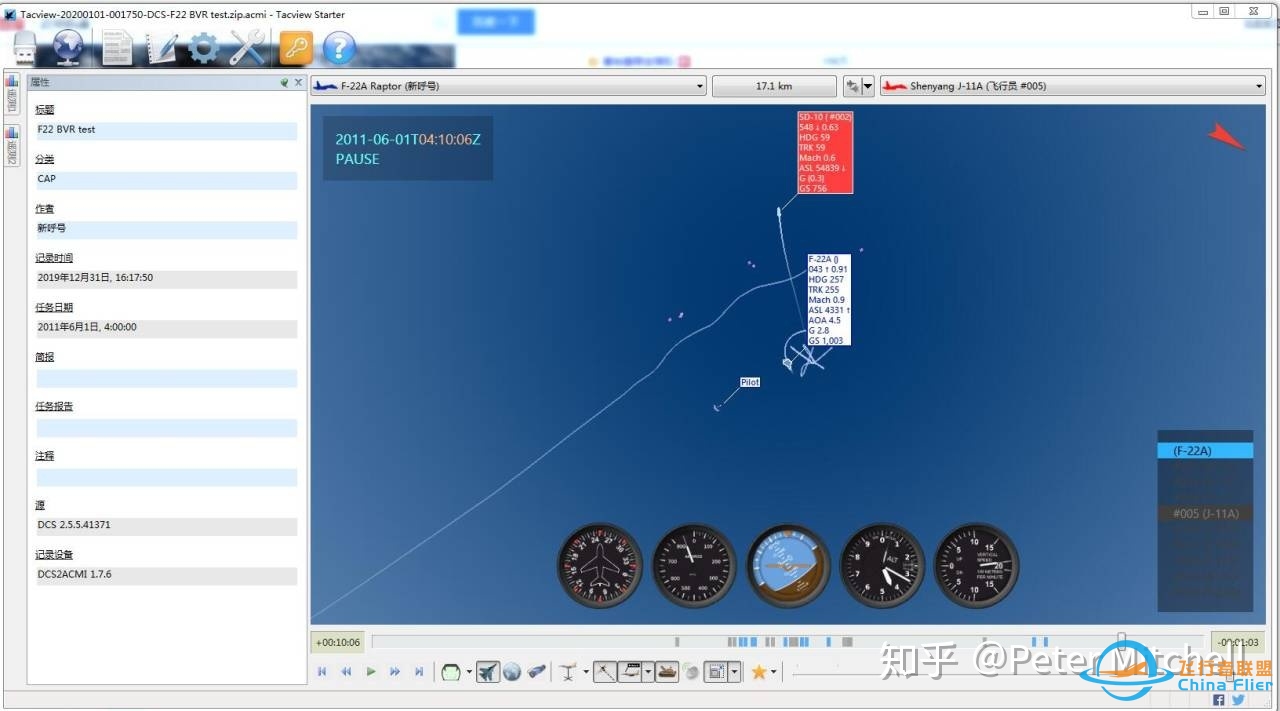Open the online globe network icon
Image resolution: width=1280 pixels, height=711 pixels.
tap(69, 47)
